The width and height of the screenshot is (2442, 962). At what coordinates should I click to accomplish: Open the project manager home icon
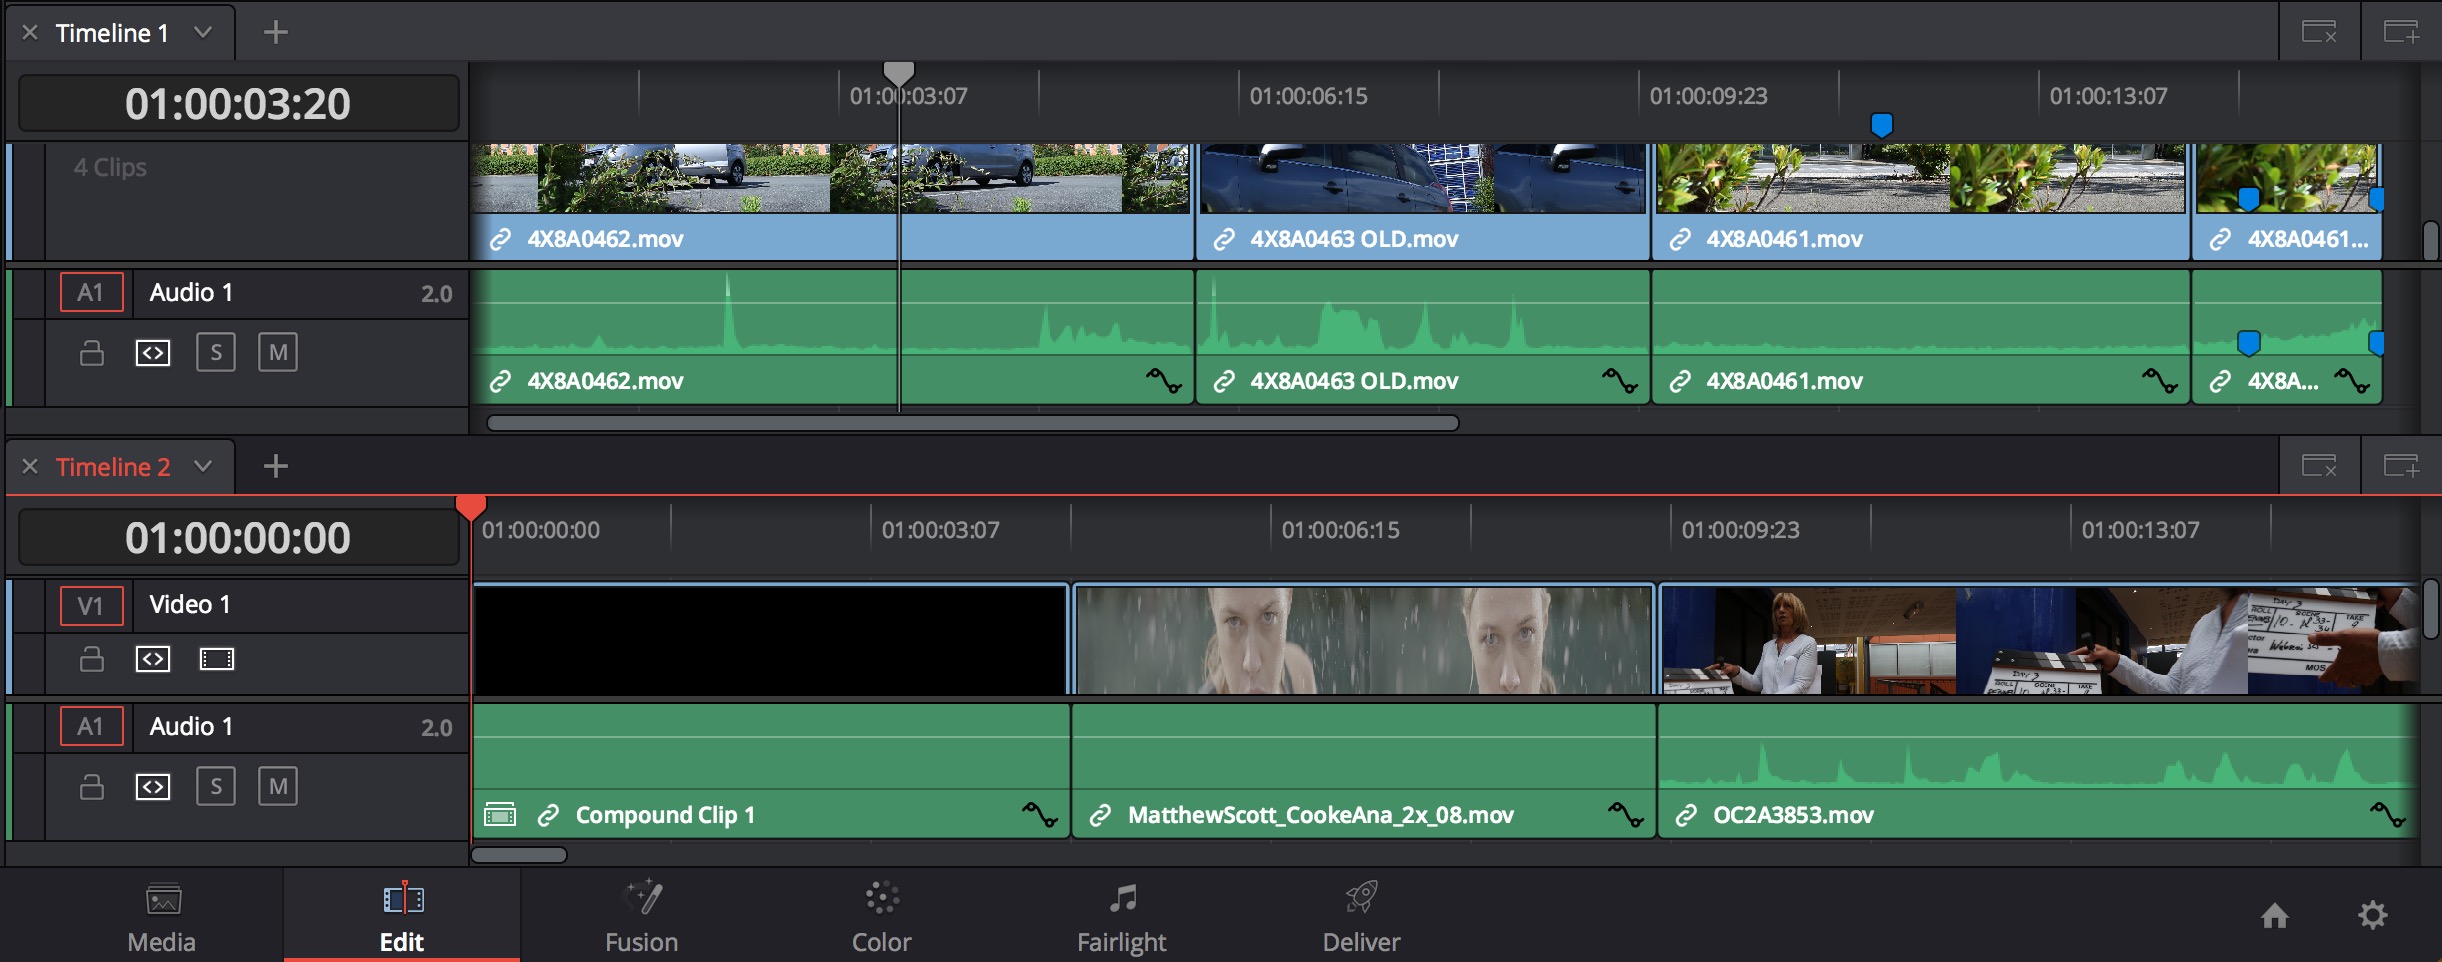[x=2274, y=915]
